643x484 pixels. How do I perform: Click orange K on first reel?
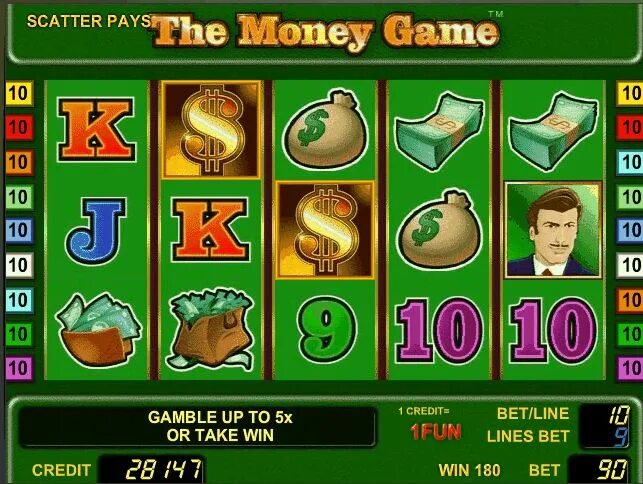tap(97, 129)
